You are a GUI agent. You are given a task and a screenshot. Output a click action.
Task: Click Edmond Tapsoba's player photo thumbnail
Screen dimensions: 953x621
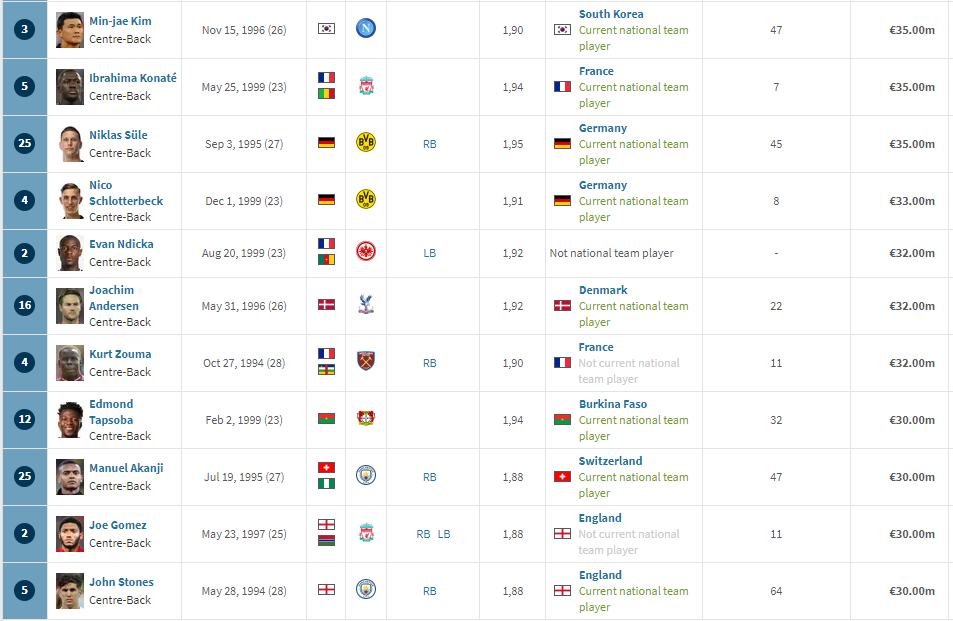[x=70, y=420]
